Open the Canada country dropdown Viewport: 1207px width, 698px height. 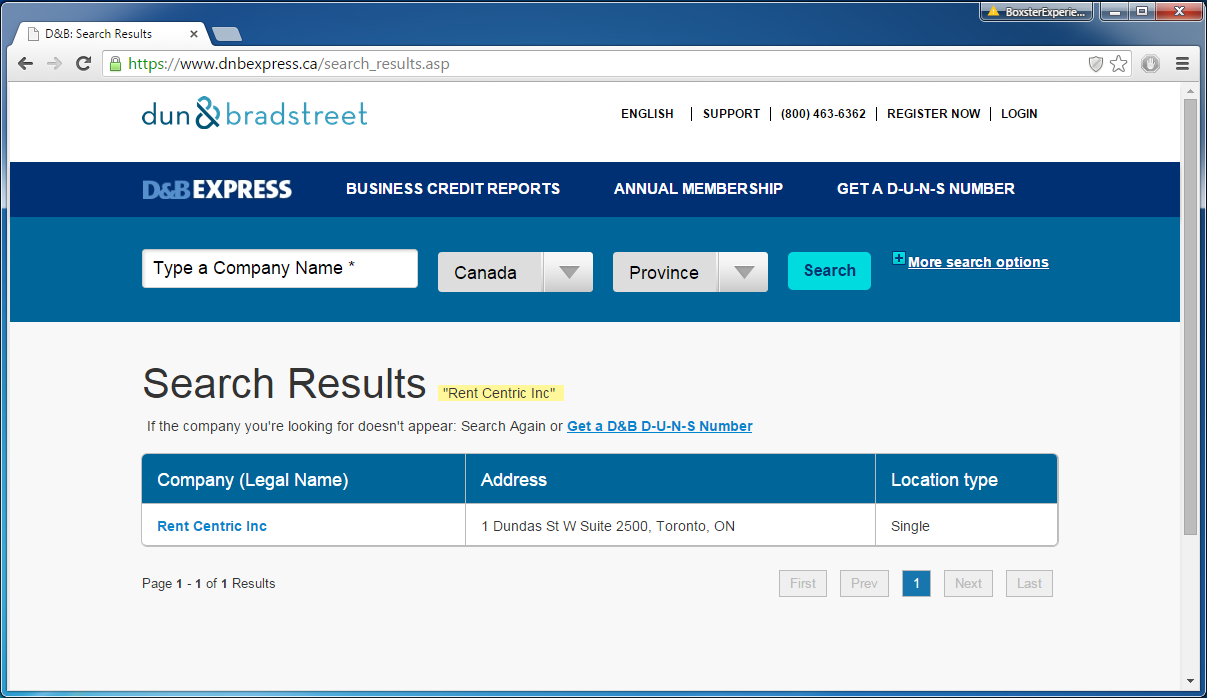(x=515, y=272)
